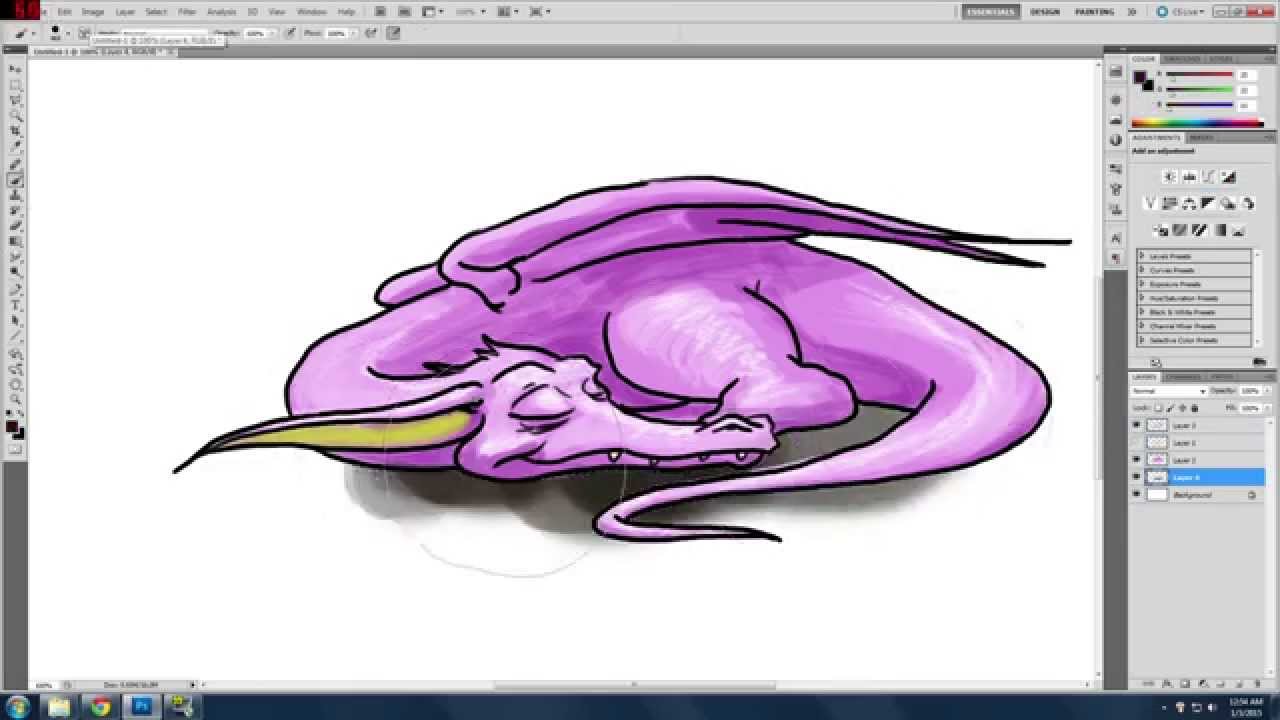Select the Type tool
Screen dimensions: 1280x720
pyautogui.click(x=15, y=305)
